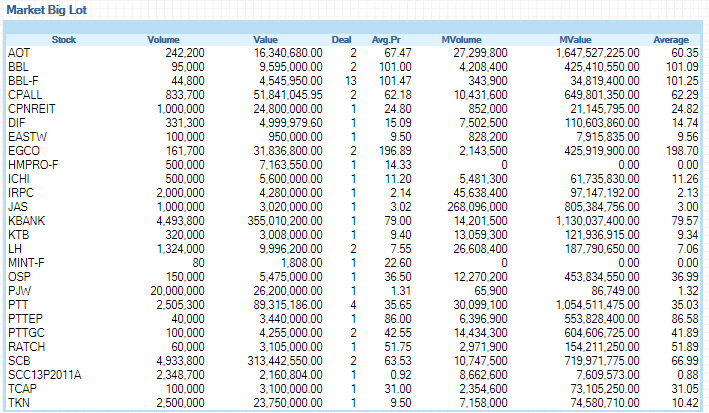Select the TKN stock name
709x413 pixels.
[19, 404]
